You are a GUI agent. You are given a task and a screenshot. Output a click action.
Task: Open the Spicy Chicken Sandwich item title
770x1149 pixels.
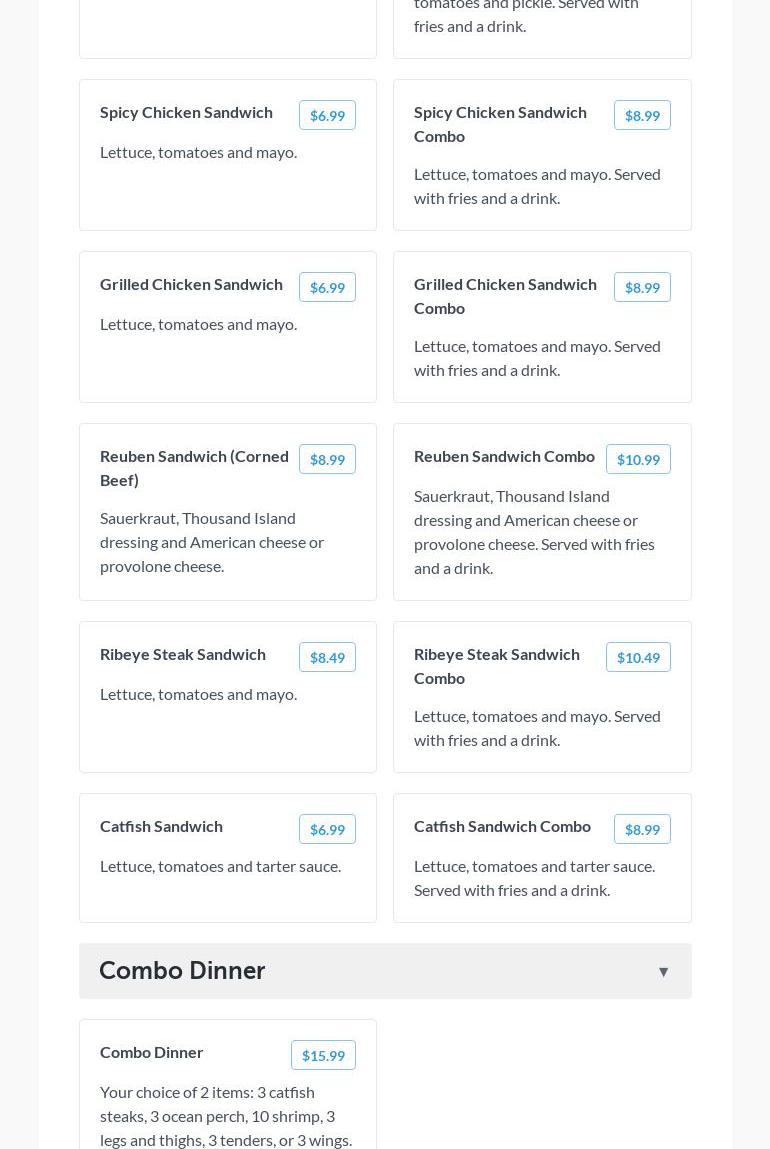[x=186, y=112]
